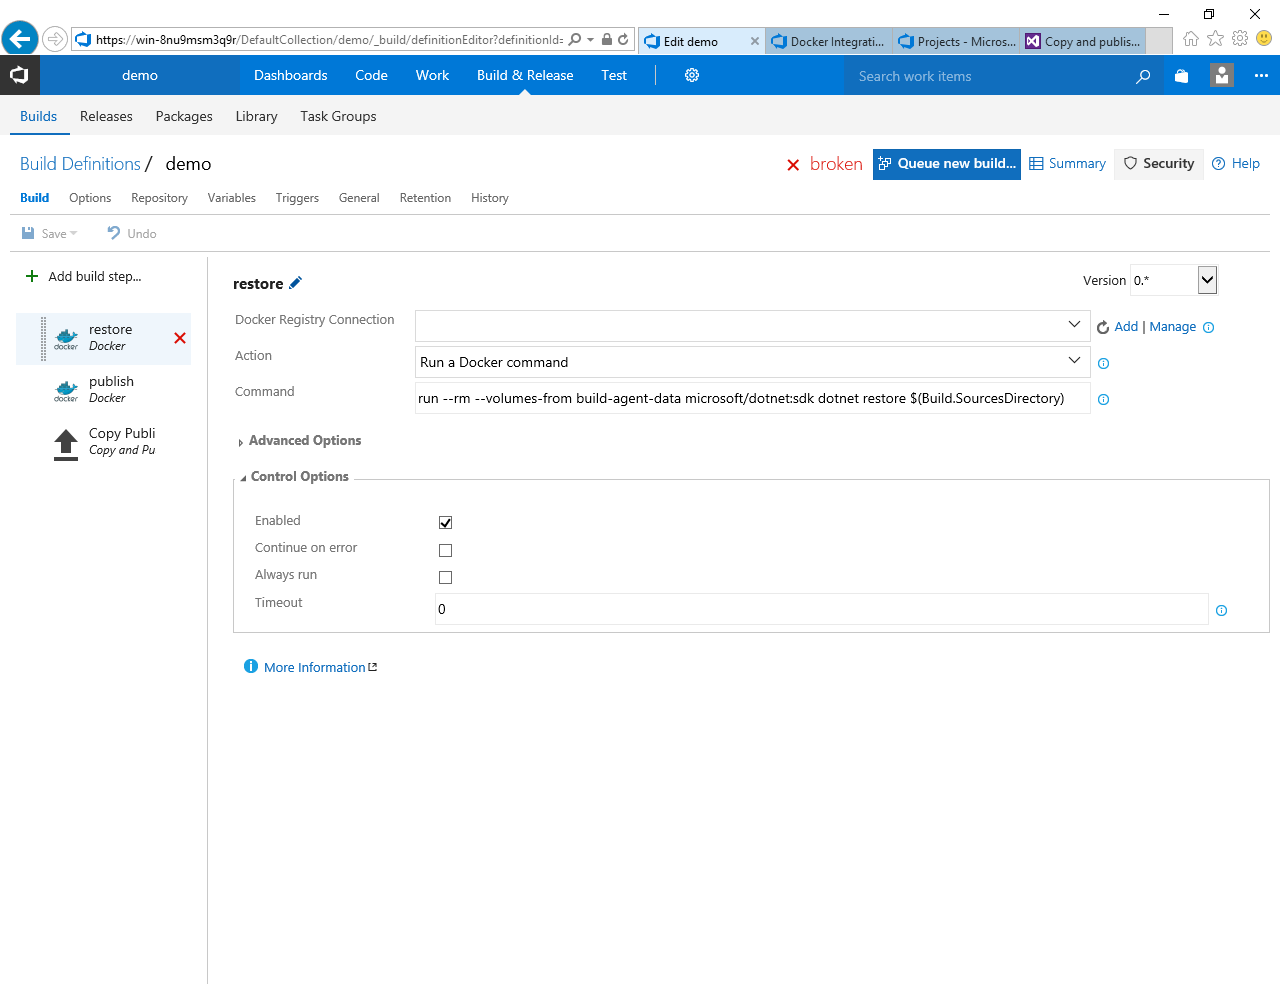Uncheck the Enabled checkbox
The image size is (1280, 984).
pos(445,522)
